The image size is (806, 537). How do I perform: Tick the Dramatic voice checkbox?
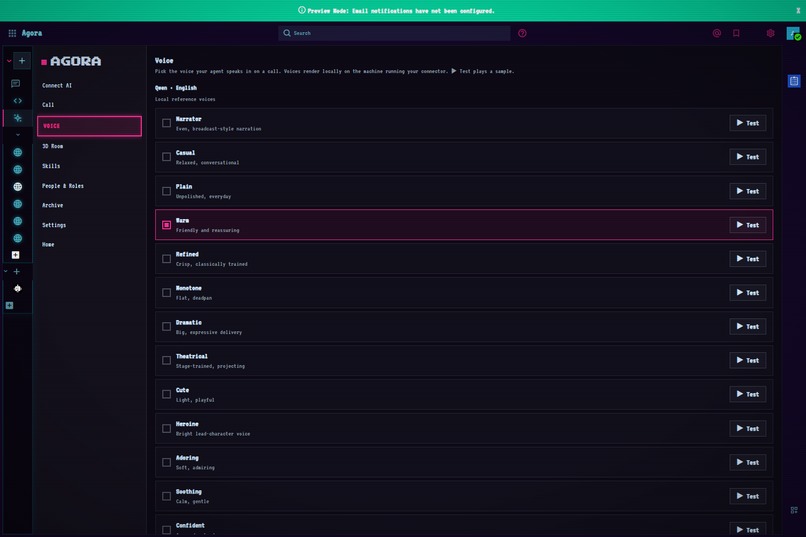166,327
